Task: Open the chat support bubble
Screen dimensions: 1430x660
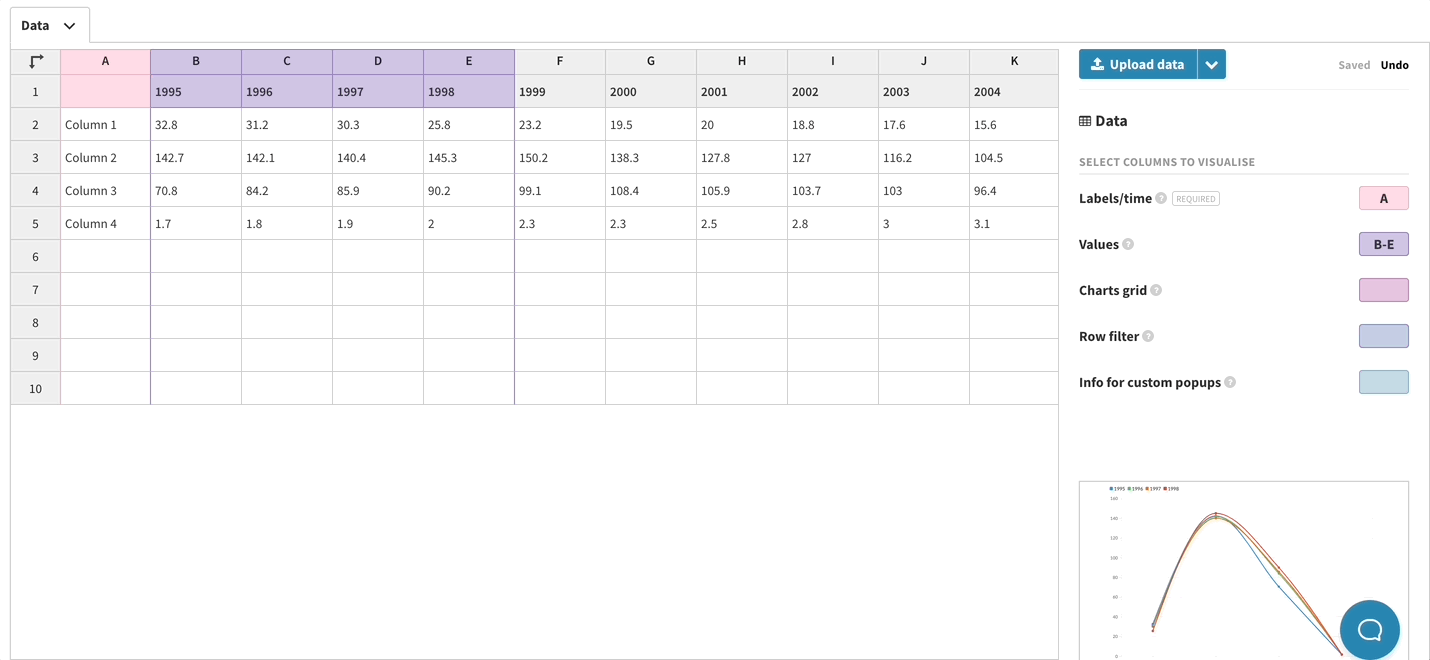Action: (1369, 629)
